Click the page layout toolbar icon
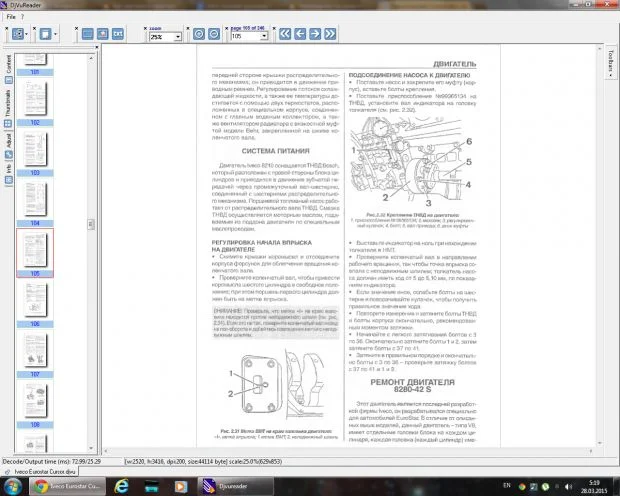 [x=45, y=34]
